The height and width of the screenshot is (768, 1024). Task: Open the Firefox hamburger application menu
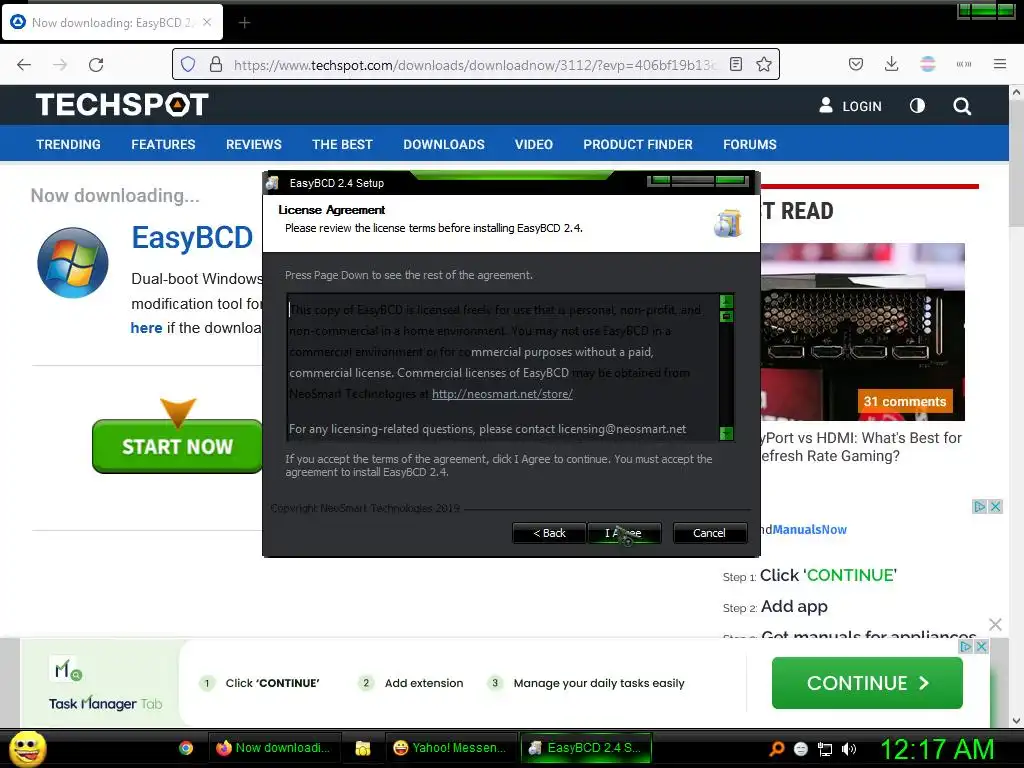(999, 64)
